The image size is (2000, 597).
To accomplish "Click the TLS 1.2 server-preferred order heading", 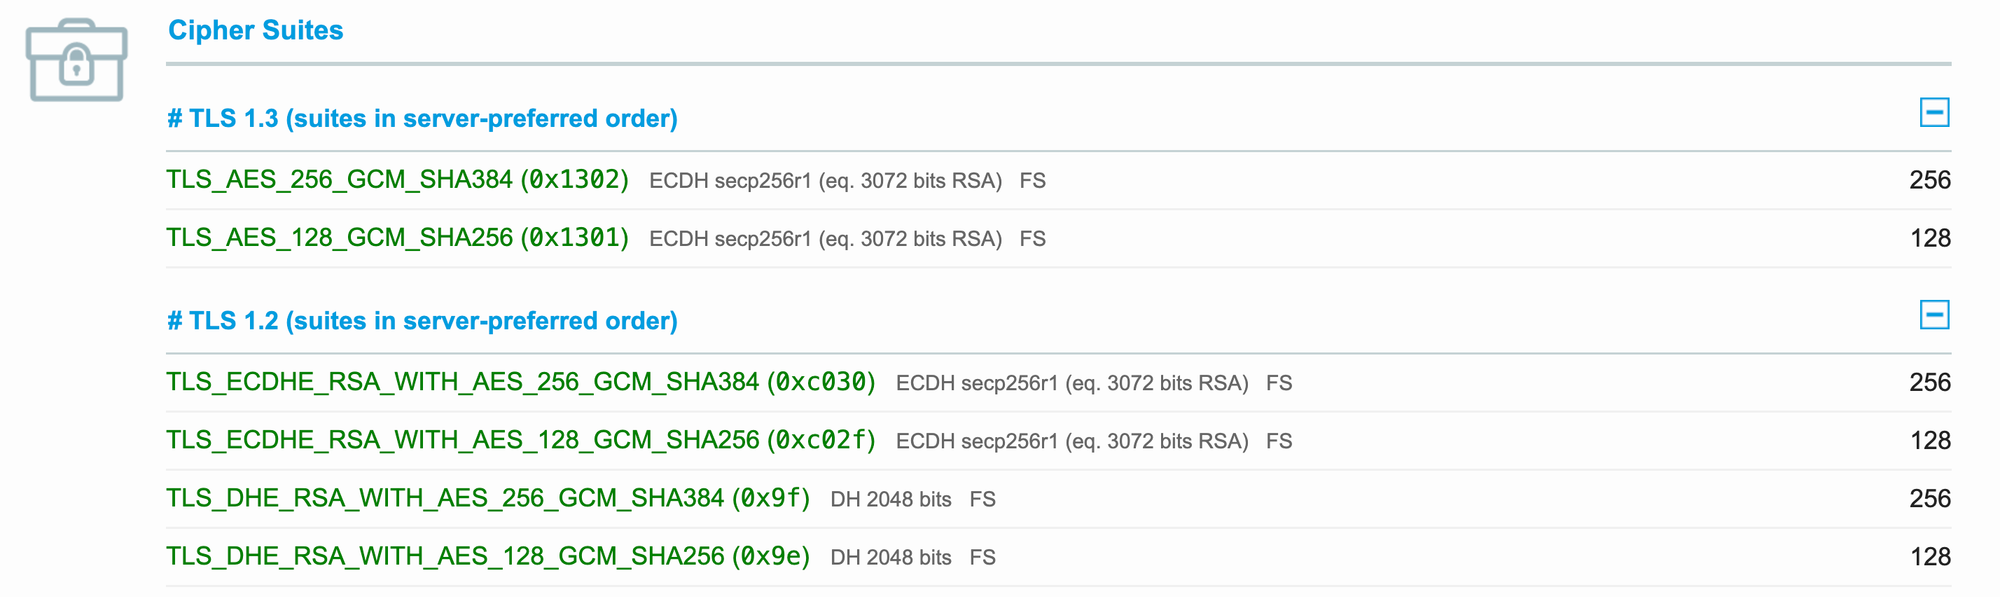I will click(x=422, y=321).
